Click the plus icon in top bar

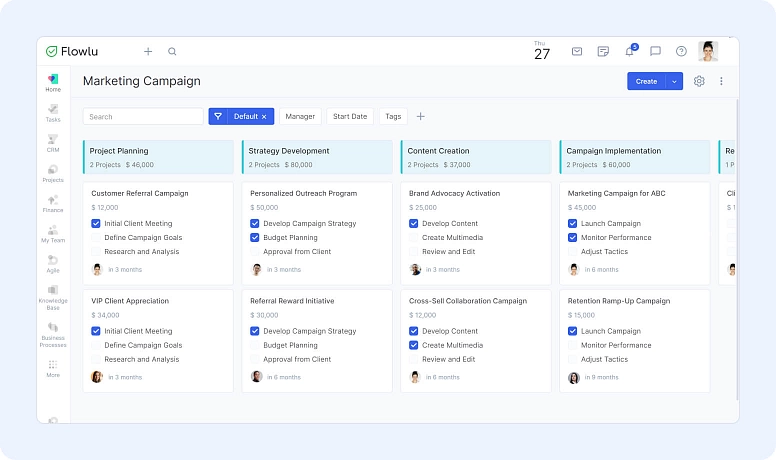[148, 52]
